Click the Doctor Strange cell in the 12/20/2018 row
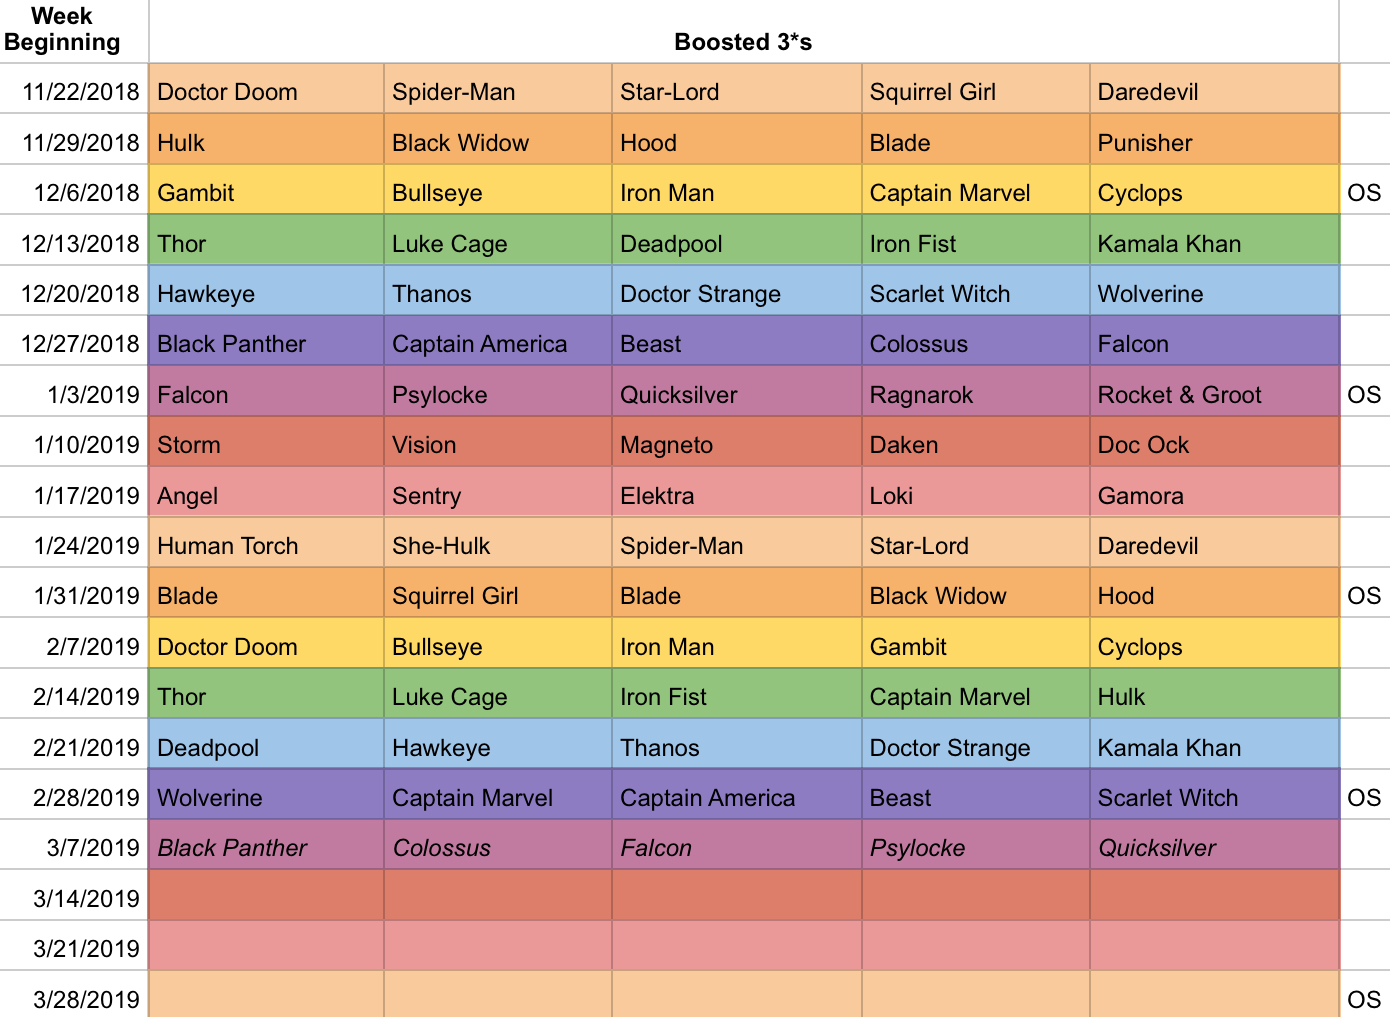This screenshot has width=1390, height=1017. click(x=736, y=291)
